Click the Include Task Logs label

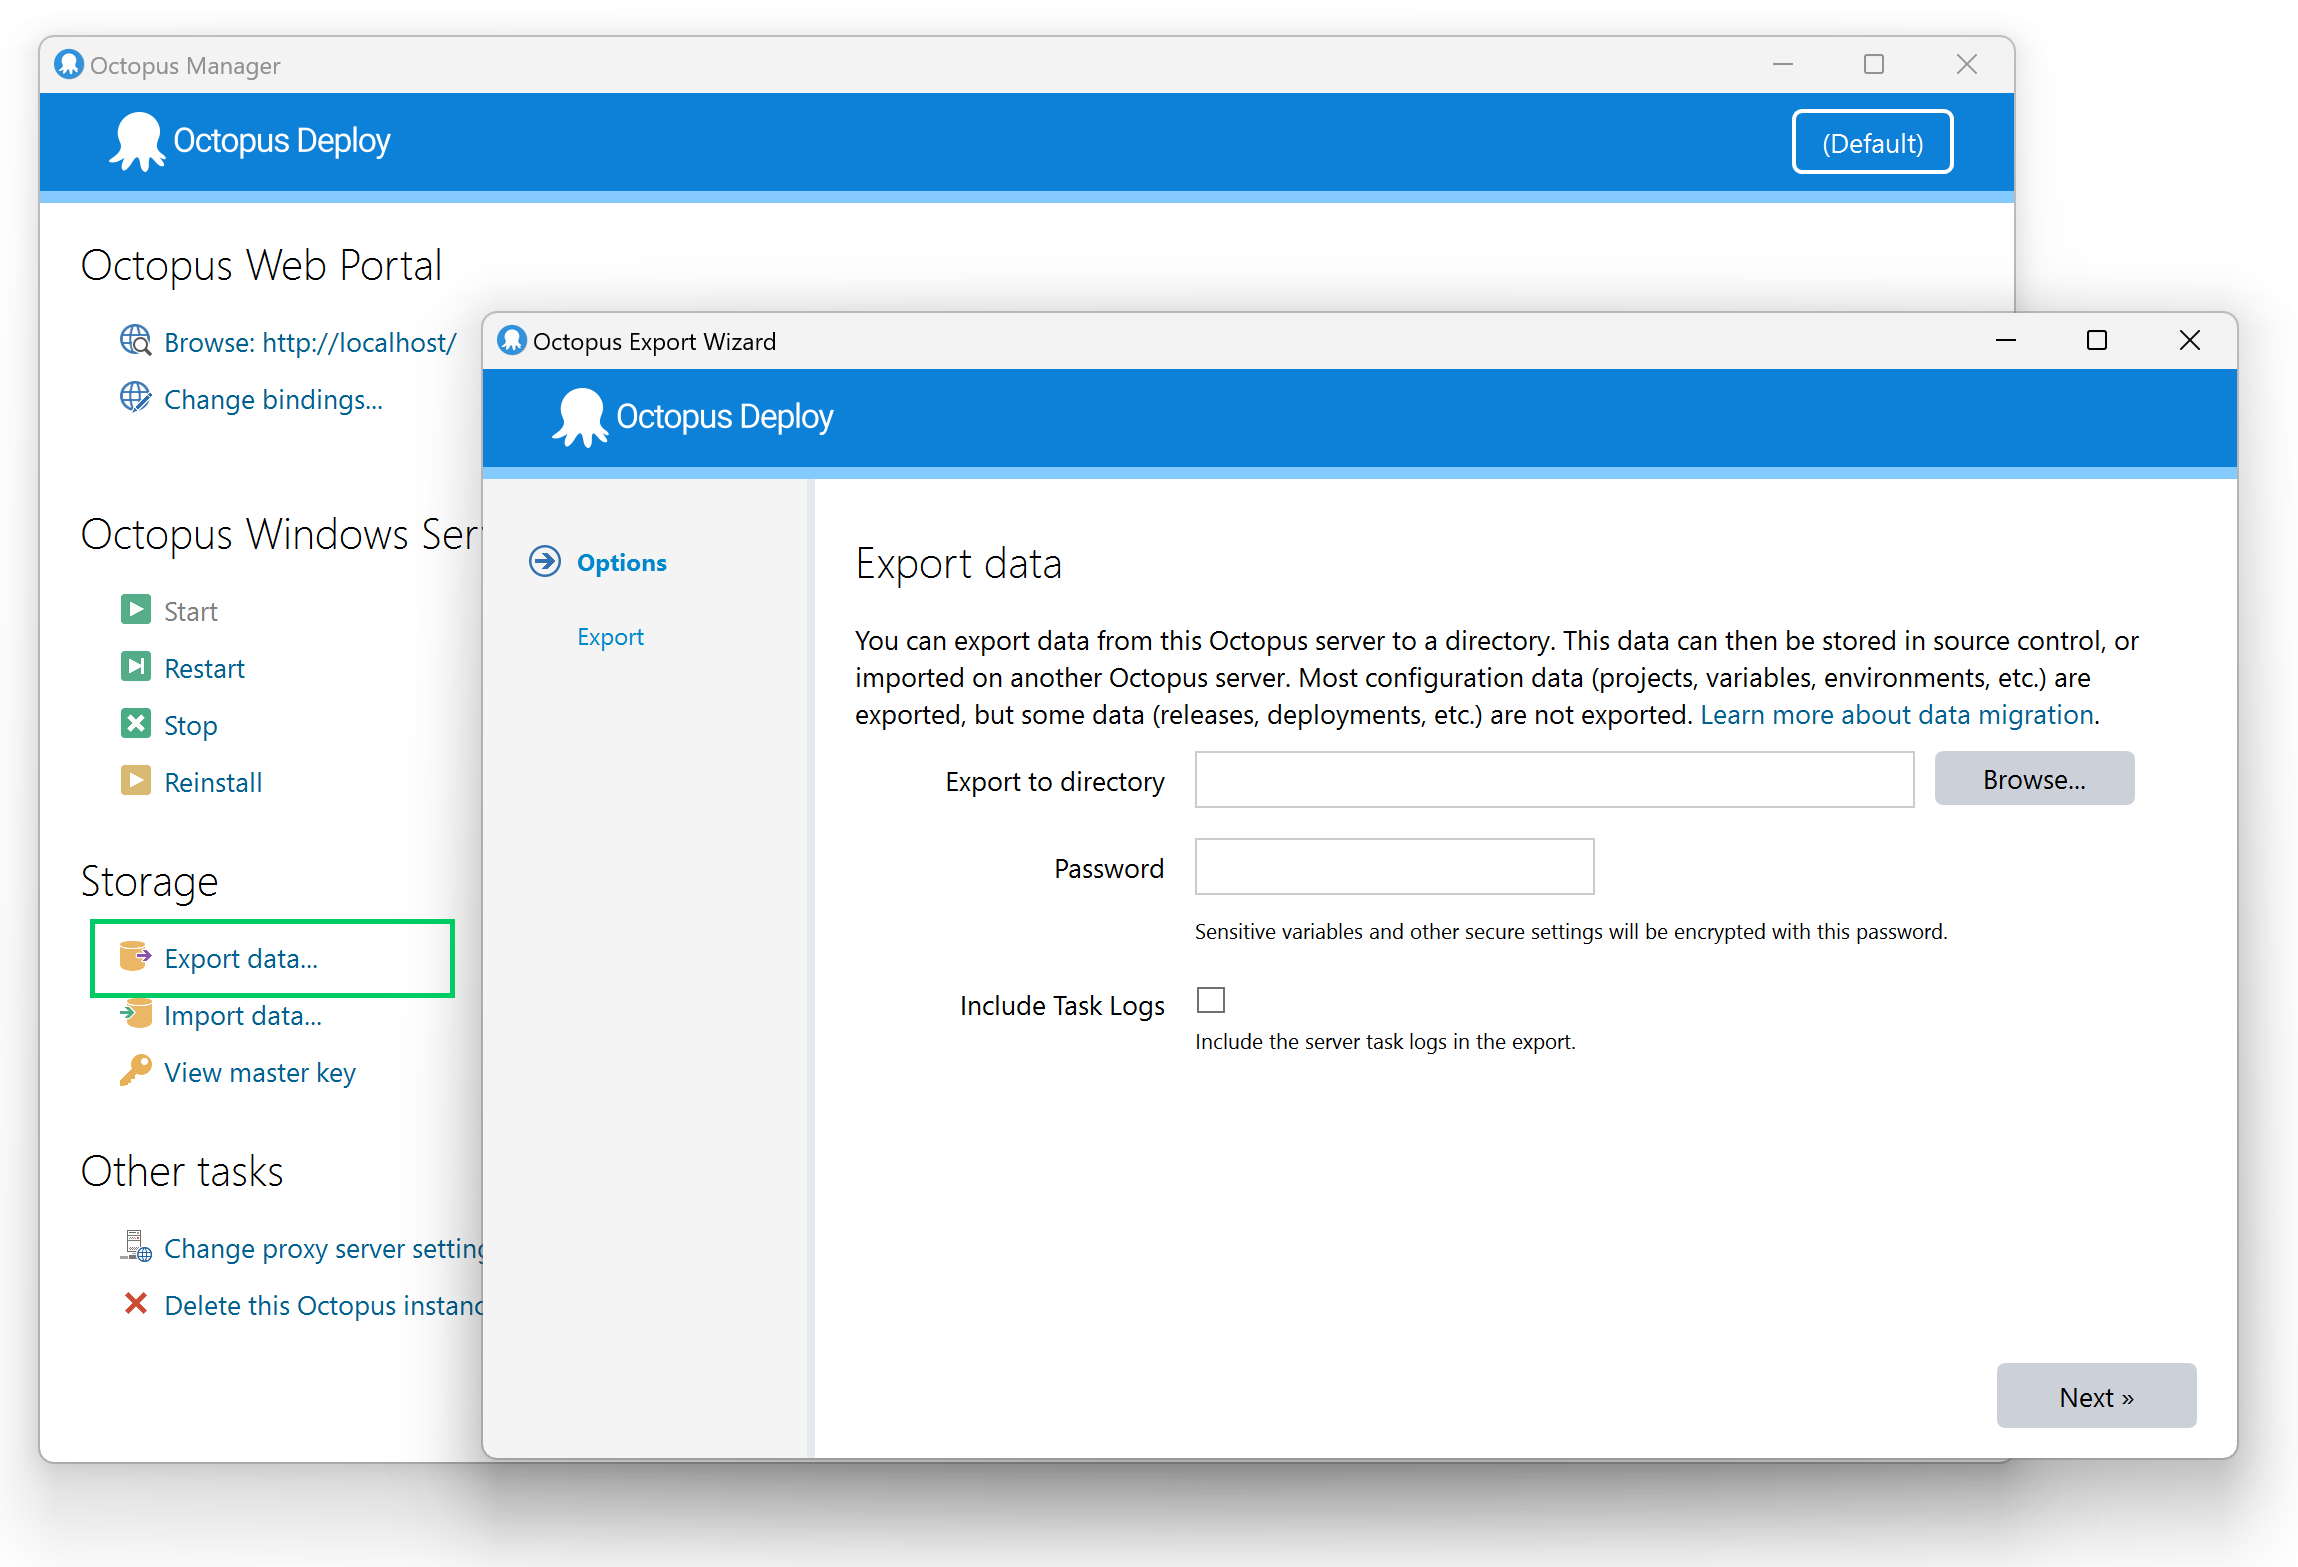coord(1062,1005)
